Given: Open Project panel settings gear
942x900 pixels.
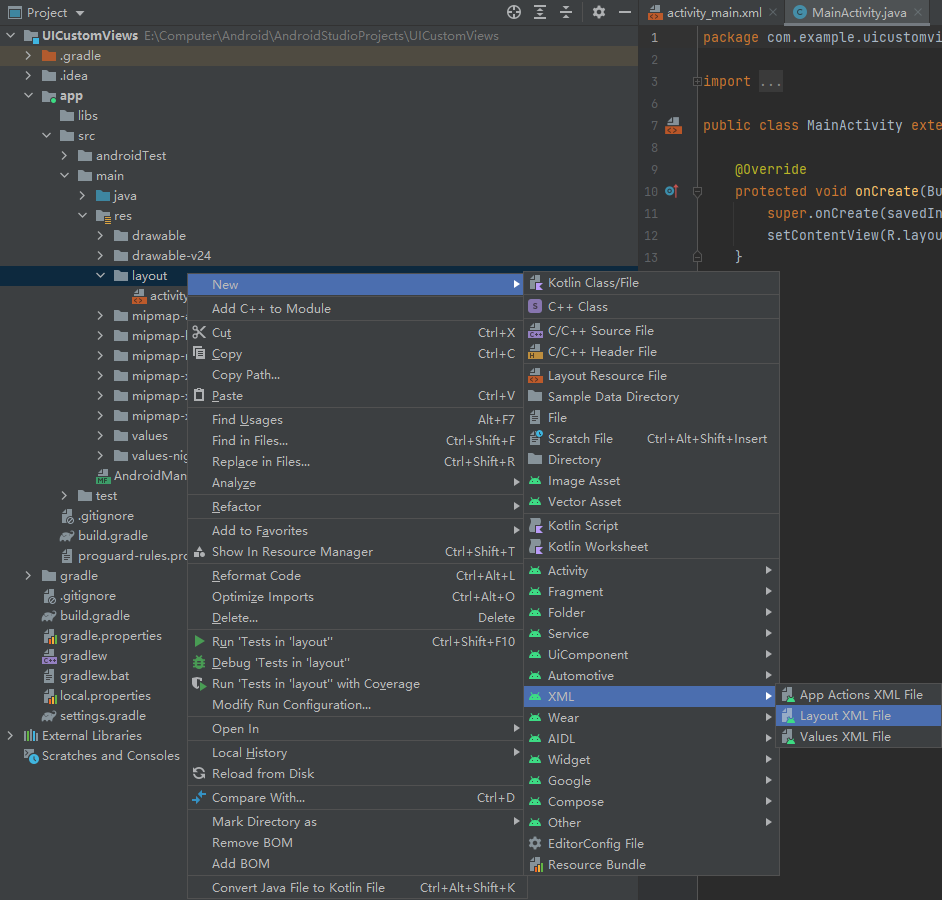Looking at the screenshot, I should [598, 12].
